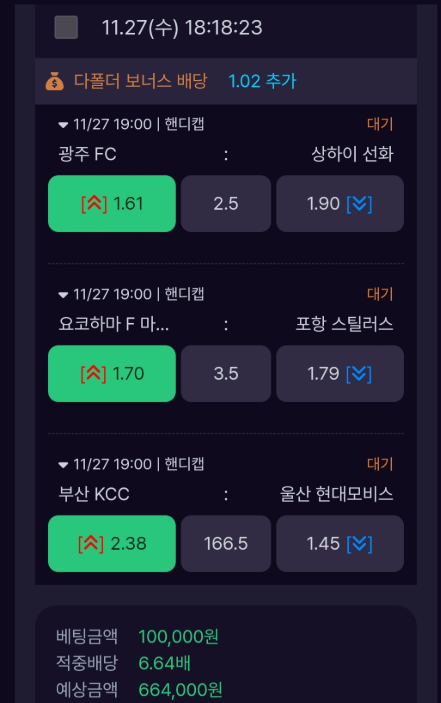
Task: Click the 664,000원 expected amount
Action: 180,690
